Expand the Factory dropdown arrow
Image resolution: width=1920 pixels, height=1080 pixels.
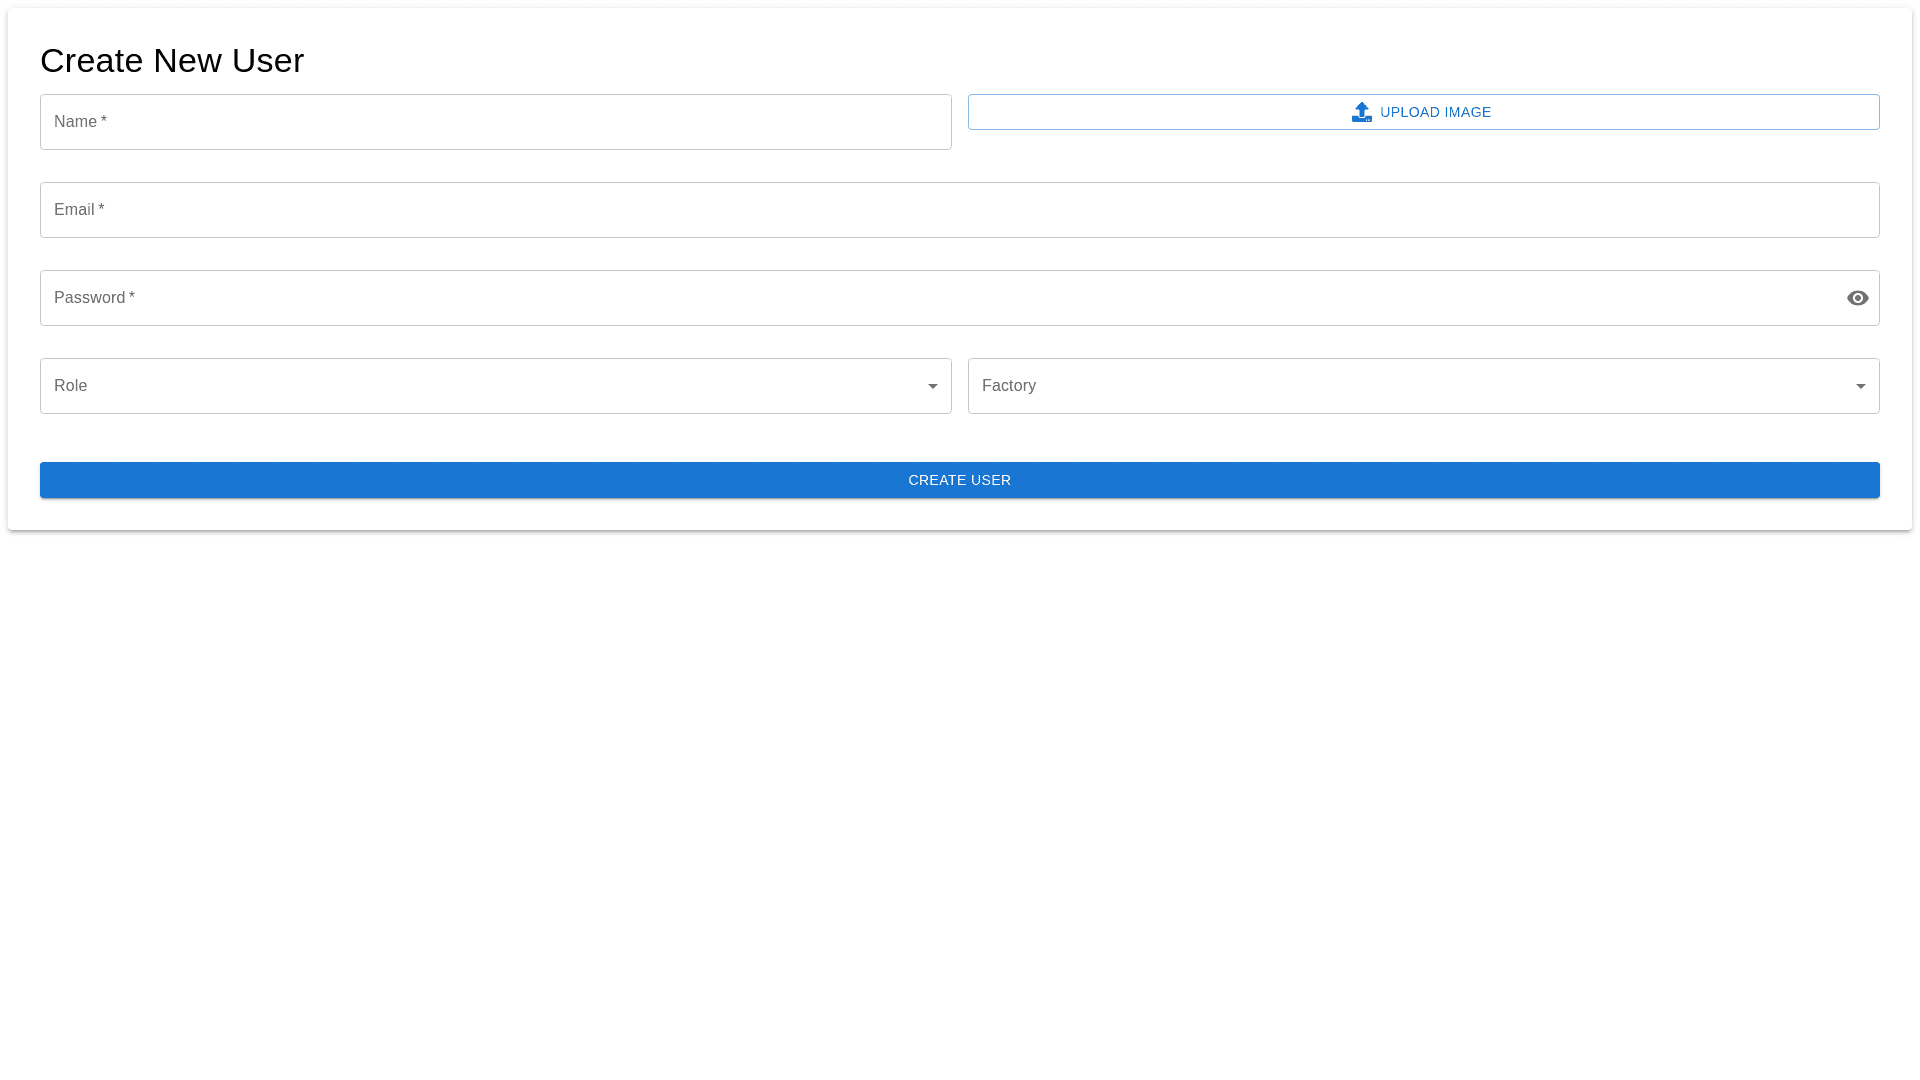[1860, 386]
